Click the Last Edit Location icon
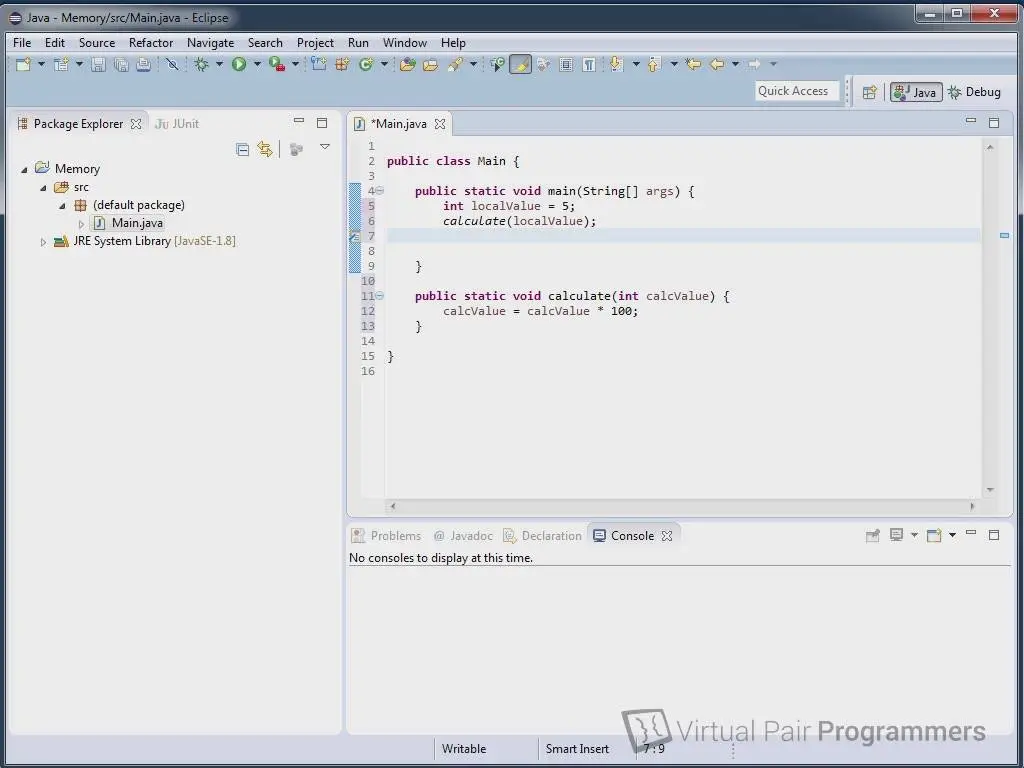Viewport: 1024px width, 768px height. point(693,64)
